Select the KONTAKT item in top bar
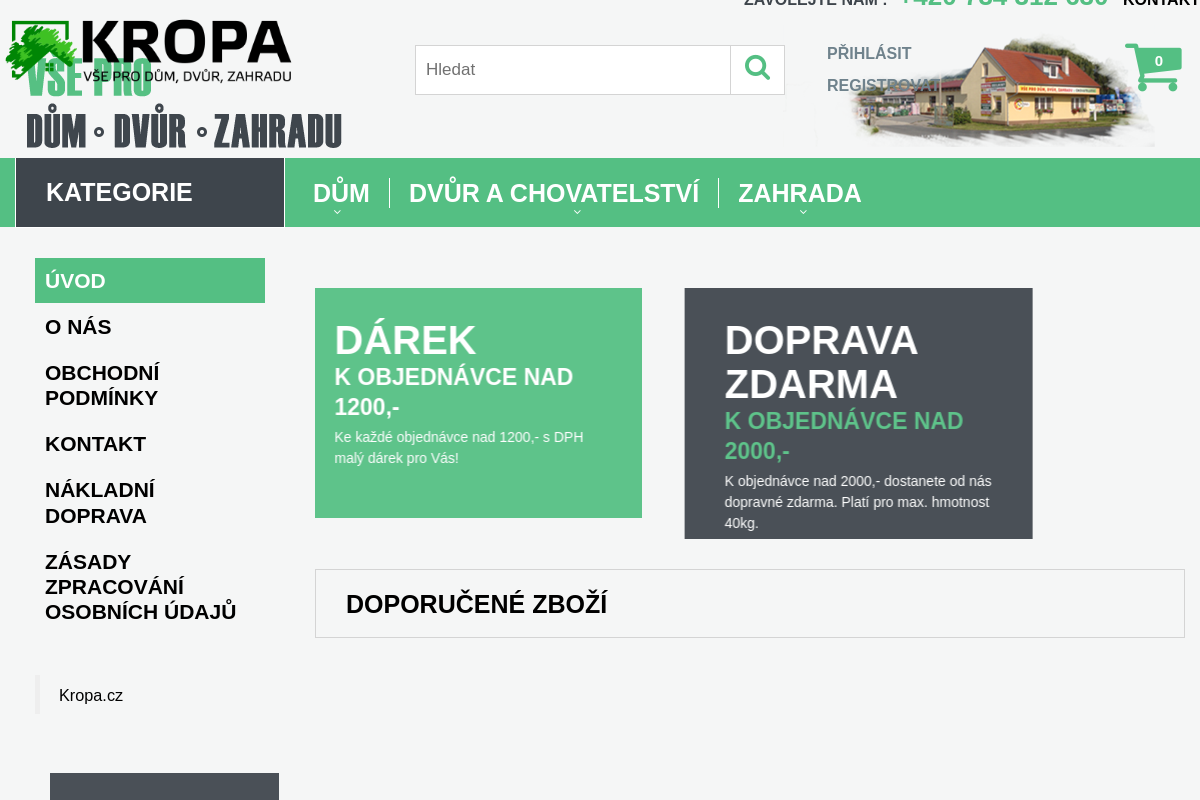 1160,3
